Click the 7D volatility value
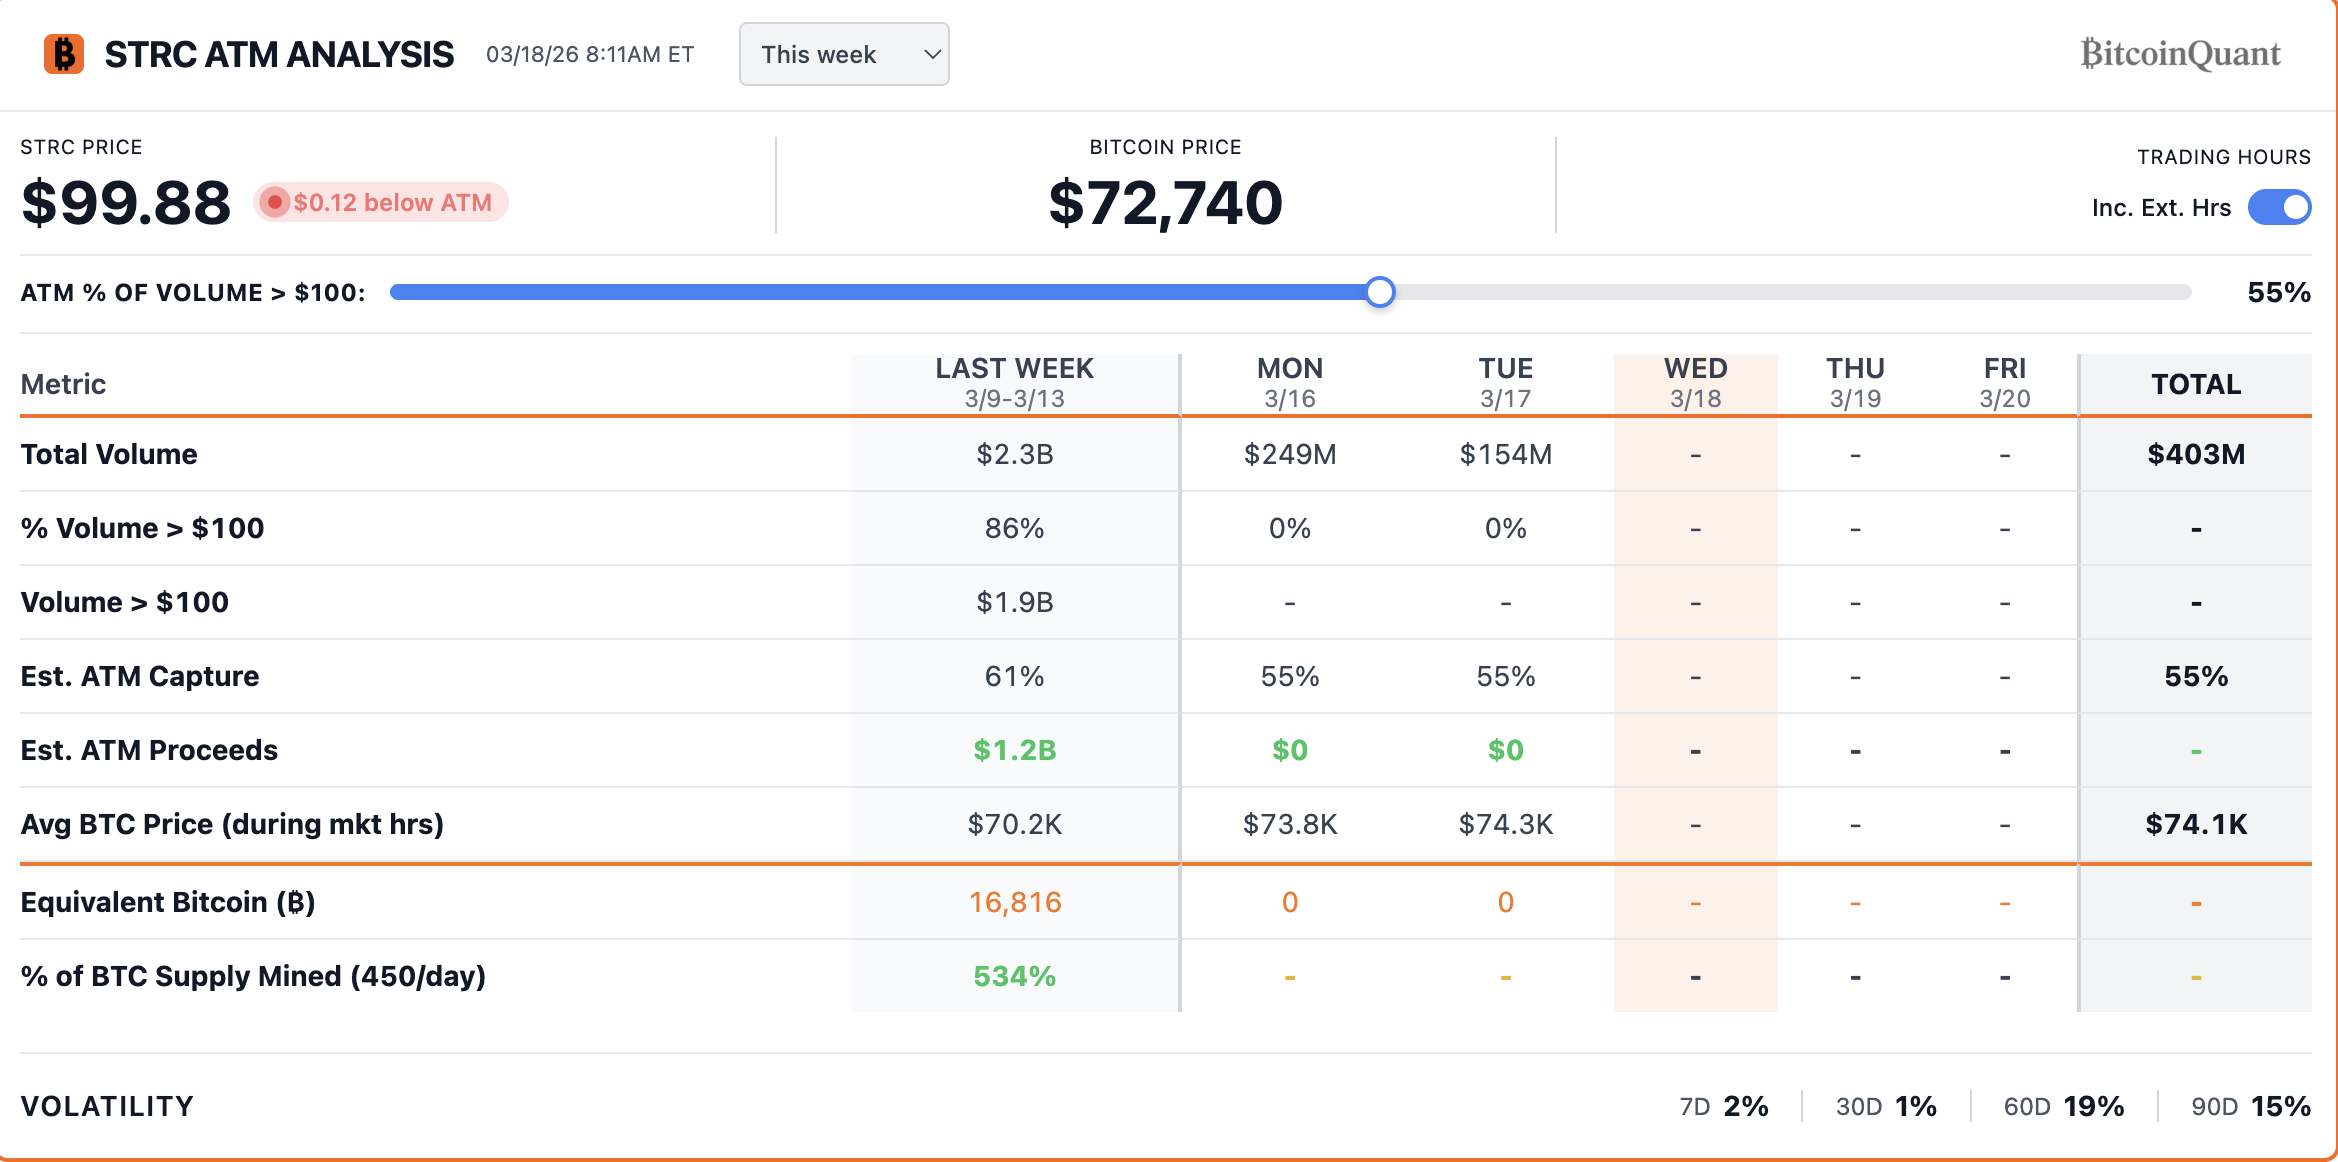The width and height of the screenshot is (2338, 1162). click(1746, 1106)
